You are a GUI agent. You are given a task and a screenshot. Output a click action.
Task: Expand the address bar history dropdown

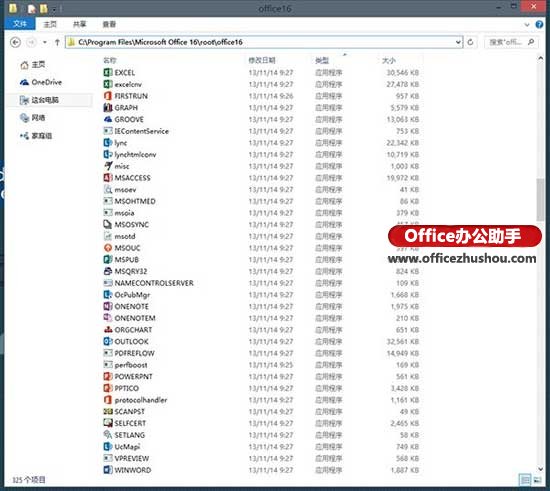pos(458,42)
